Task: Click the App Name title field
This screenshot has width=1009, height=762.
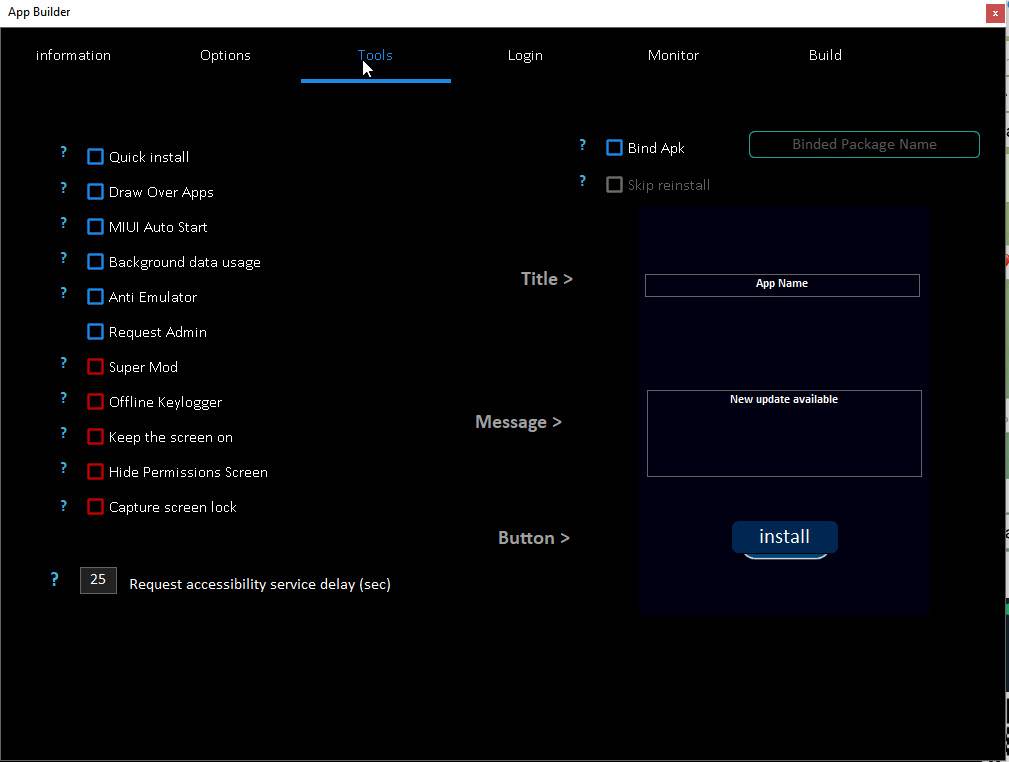Action: 782,285
